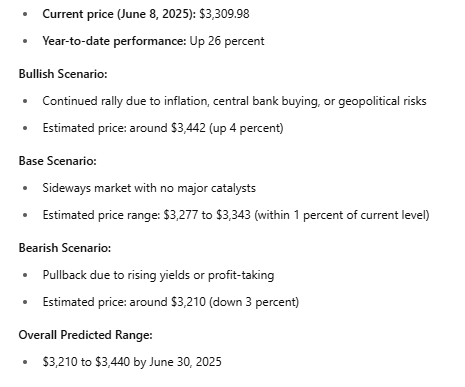Click "(within 1 percent of current level)" text

pyautogui.click(x=342, y=215)
